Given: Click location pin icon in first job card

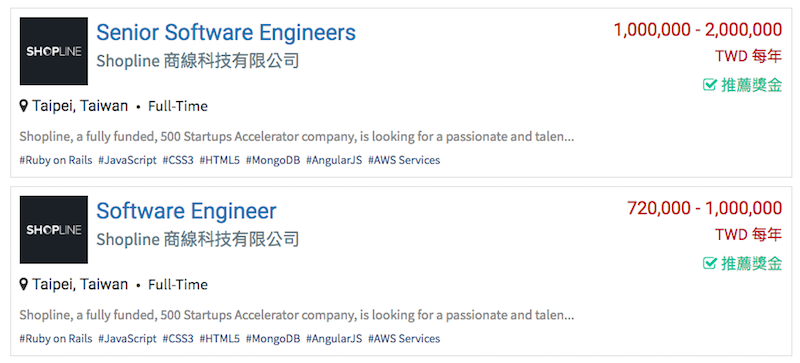Looking at the screenshot, I should tap(23, 106).
